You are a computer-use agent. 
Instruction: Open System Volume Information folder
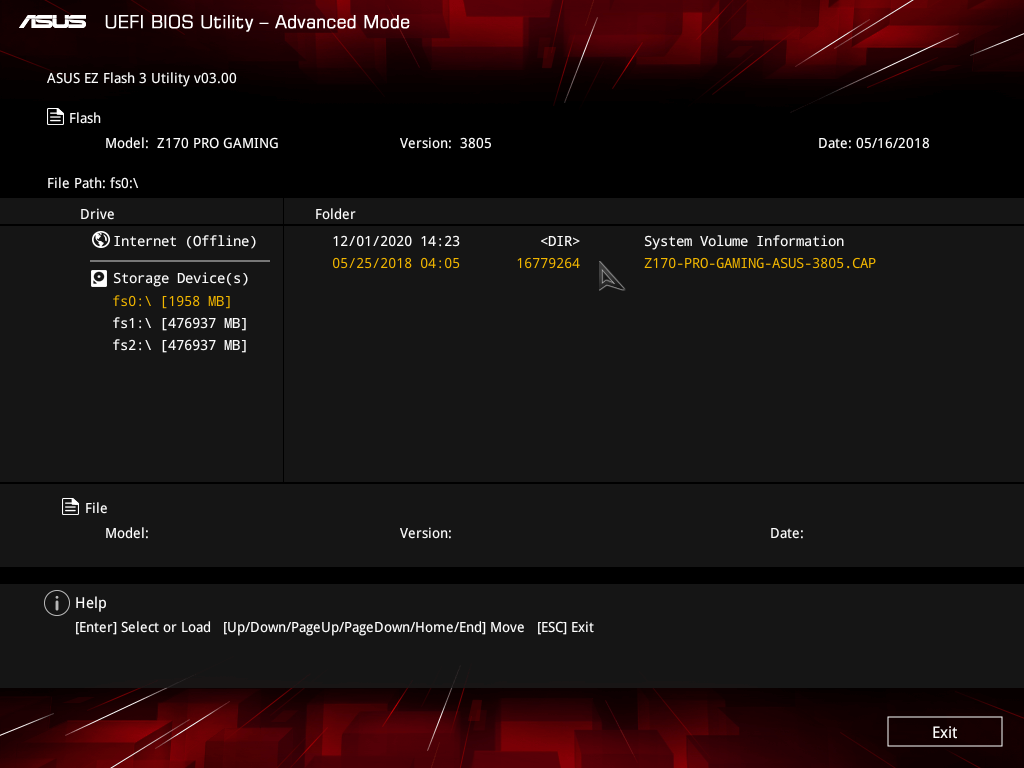point(743,241)
